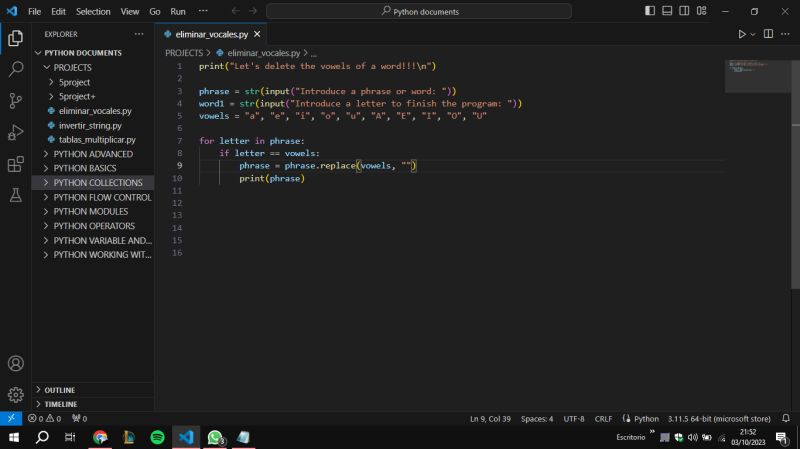Toggle the primary side bar layout icon
This screenshot has width=800, height=449.
[x=649, y=11]
